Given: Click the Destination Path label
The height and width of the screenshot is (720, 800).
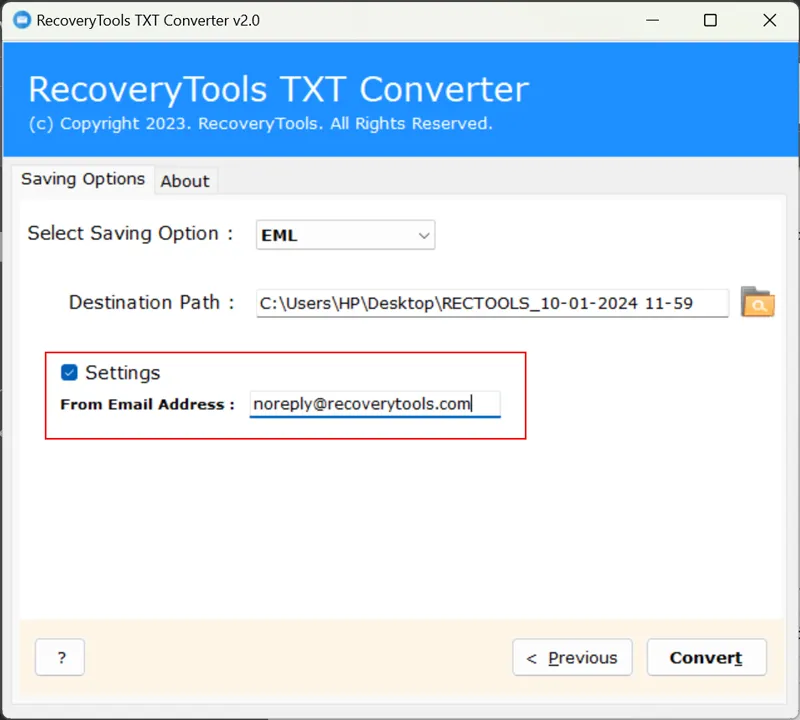Looking at the screenshot, I should 151,302.
